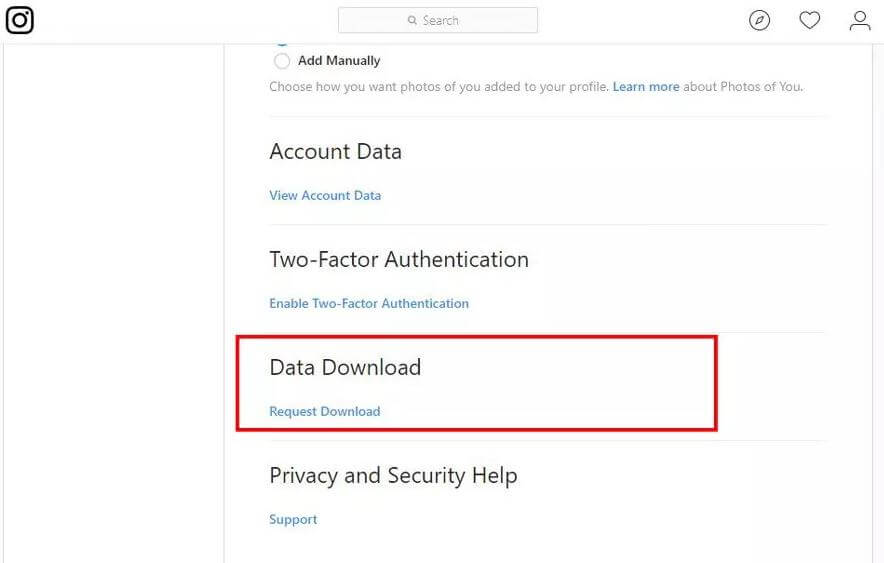Click the Account Data heading
This screenshot has height=563, width=884.
335,152
